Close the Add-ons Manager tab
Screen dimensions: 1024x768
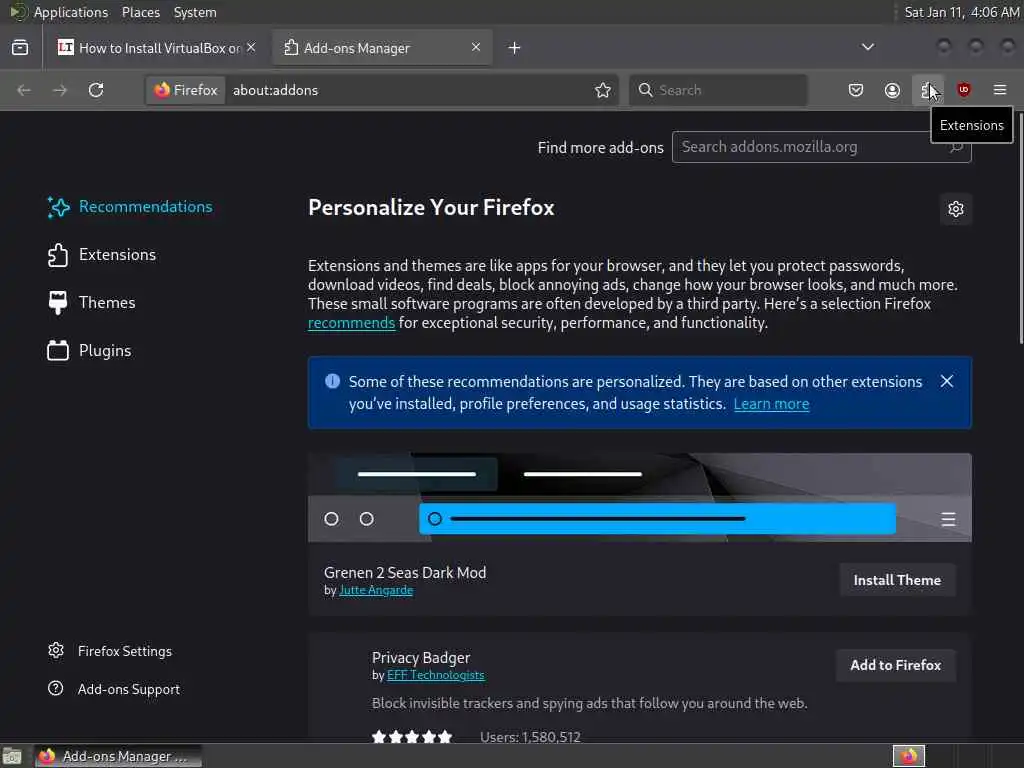pos(476,47)
